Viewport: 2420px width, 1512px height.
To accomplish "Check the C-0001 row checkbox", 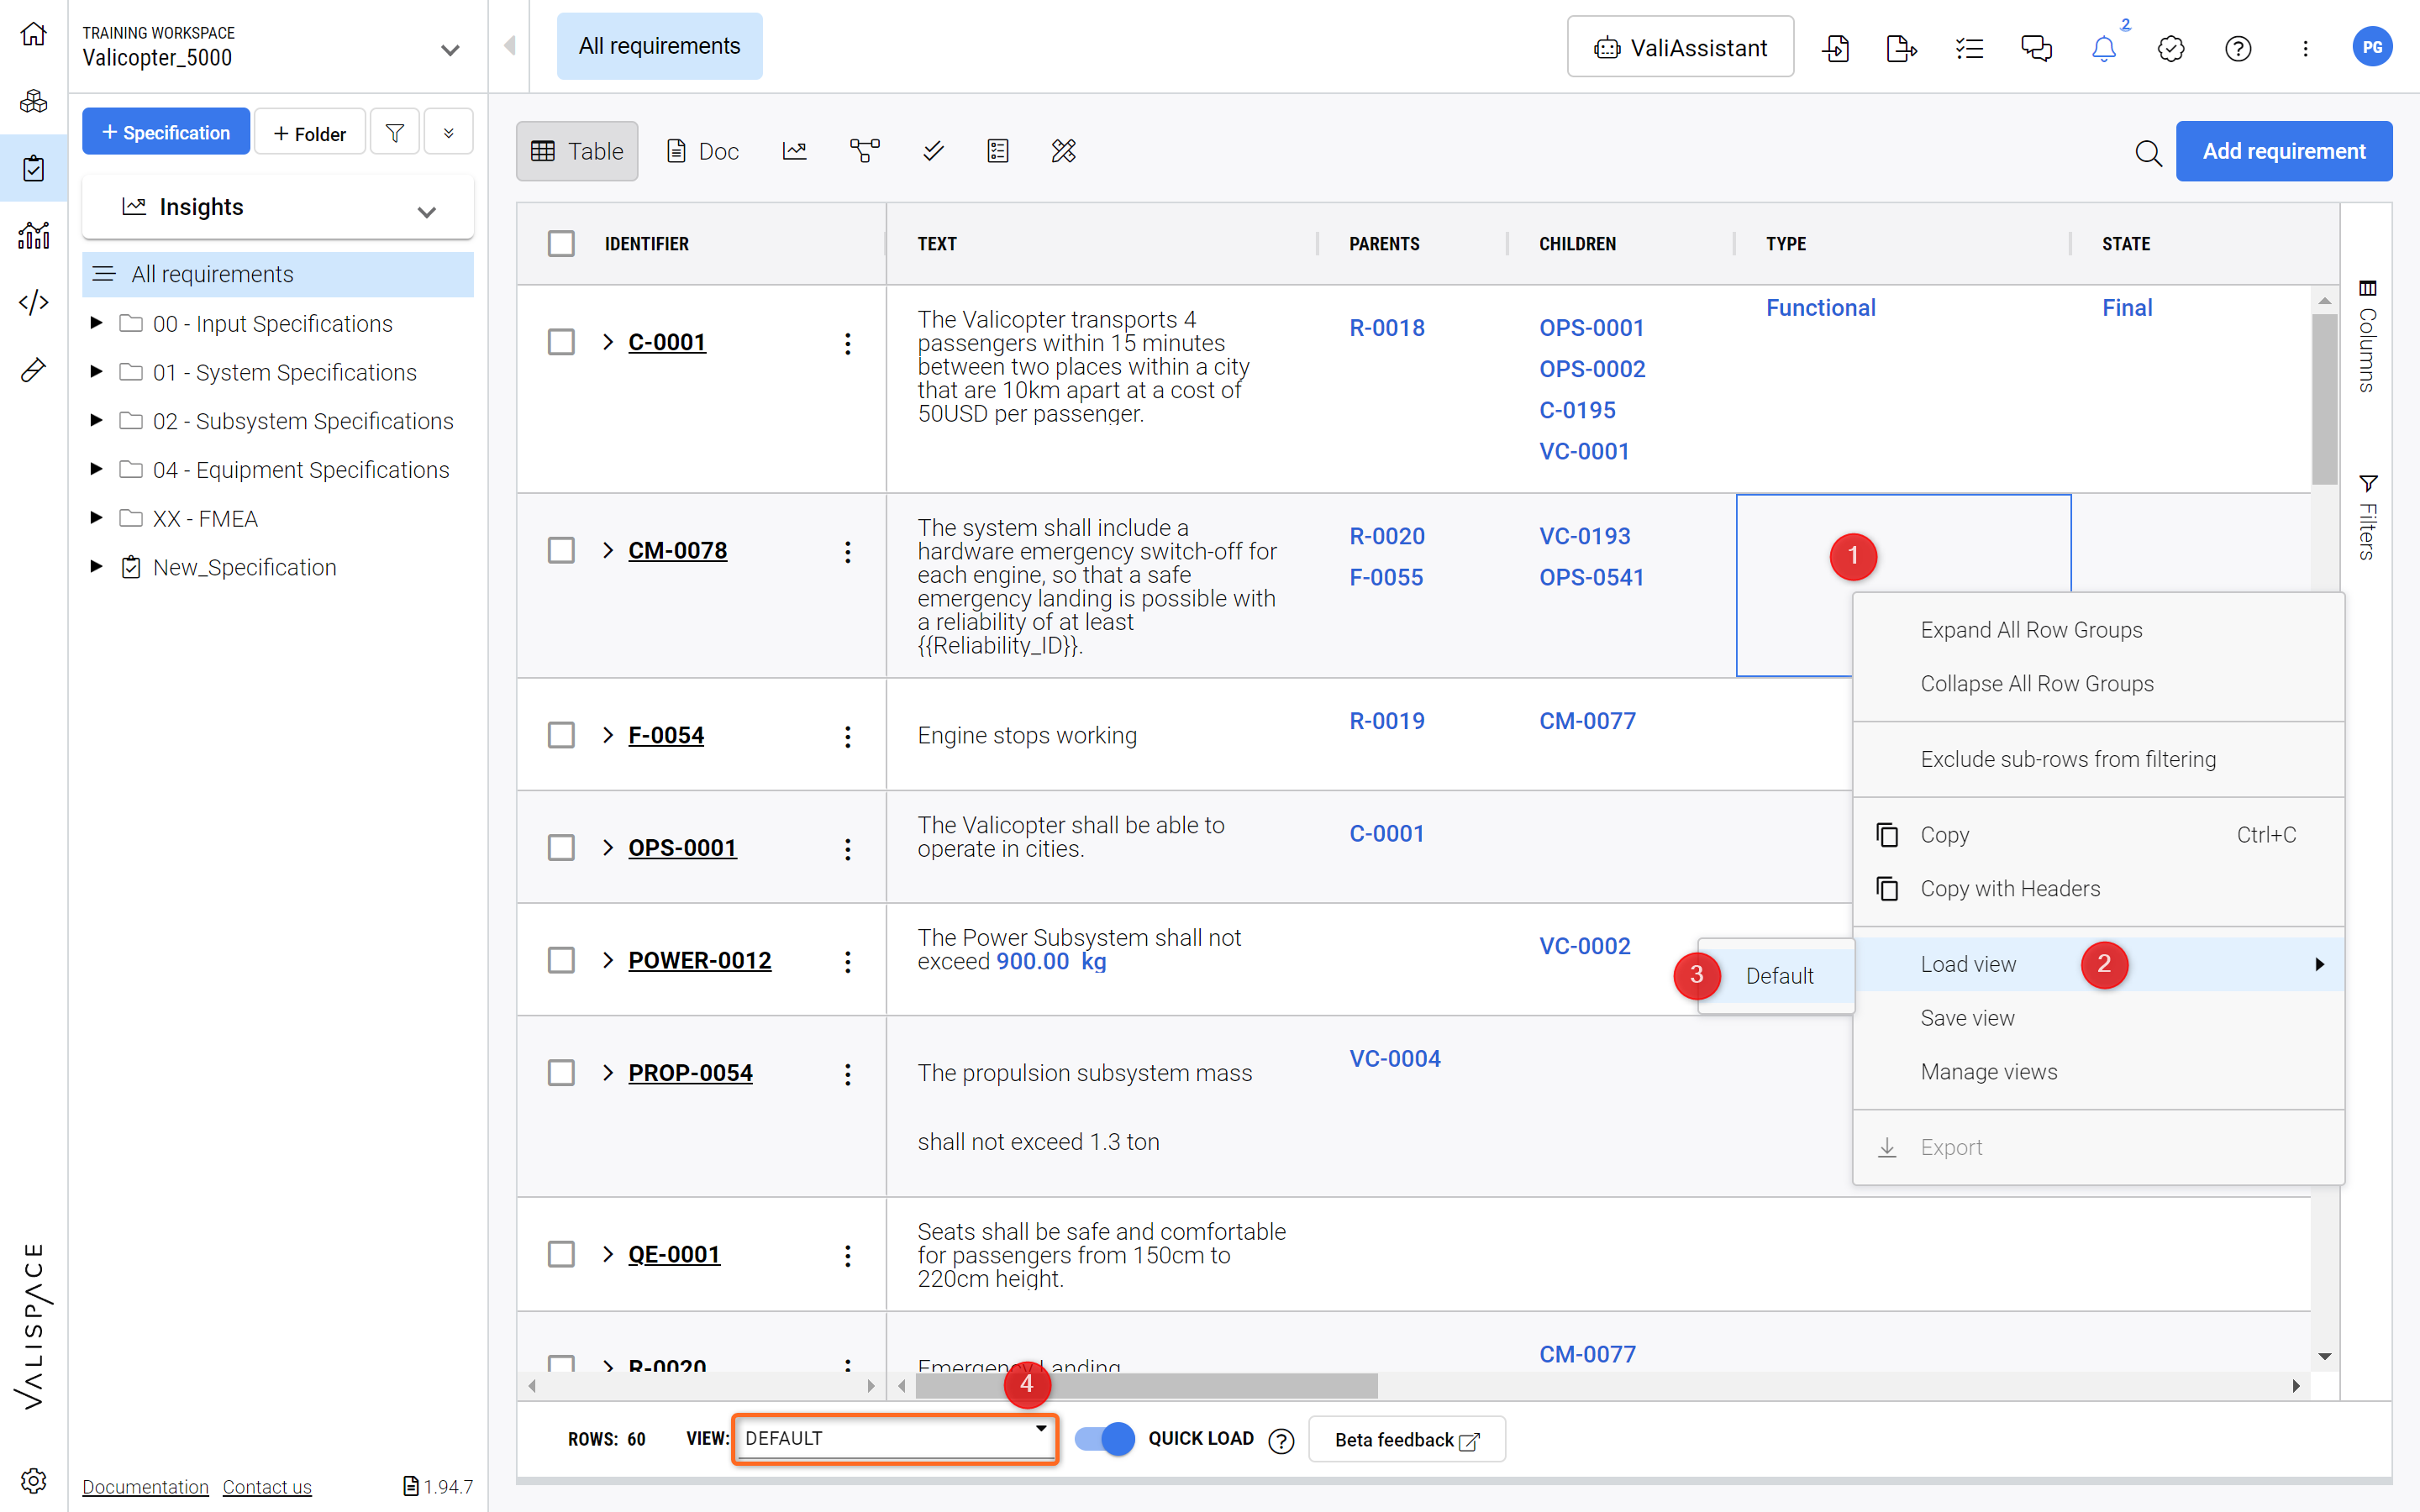I will click(561, 342).
